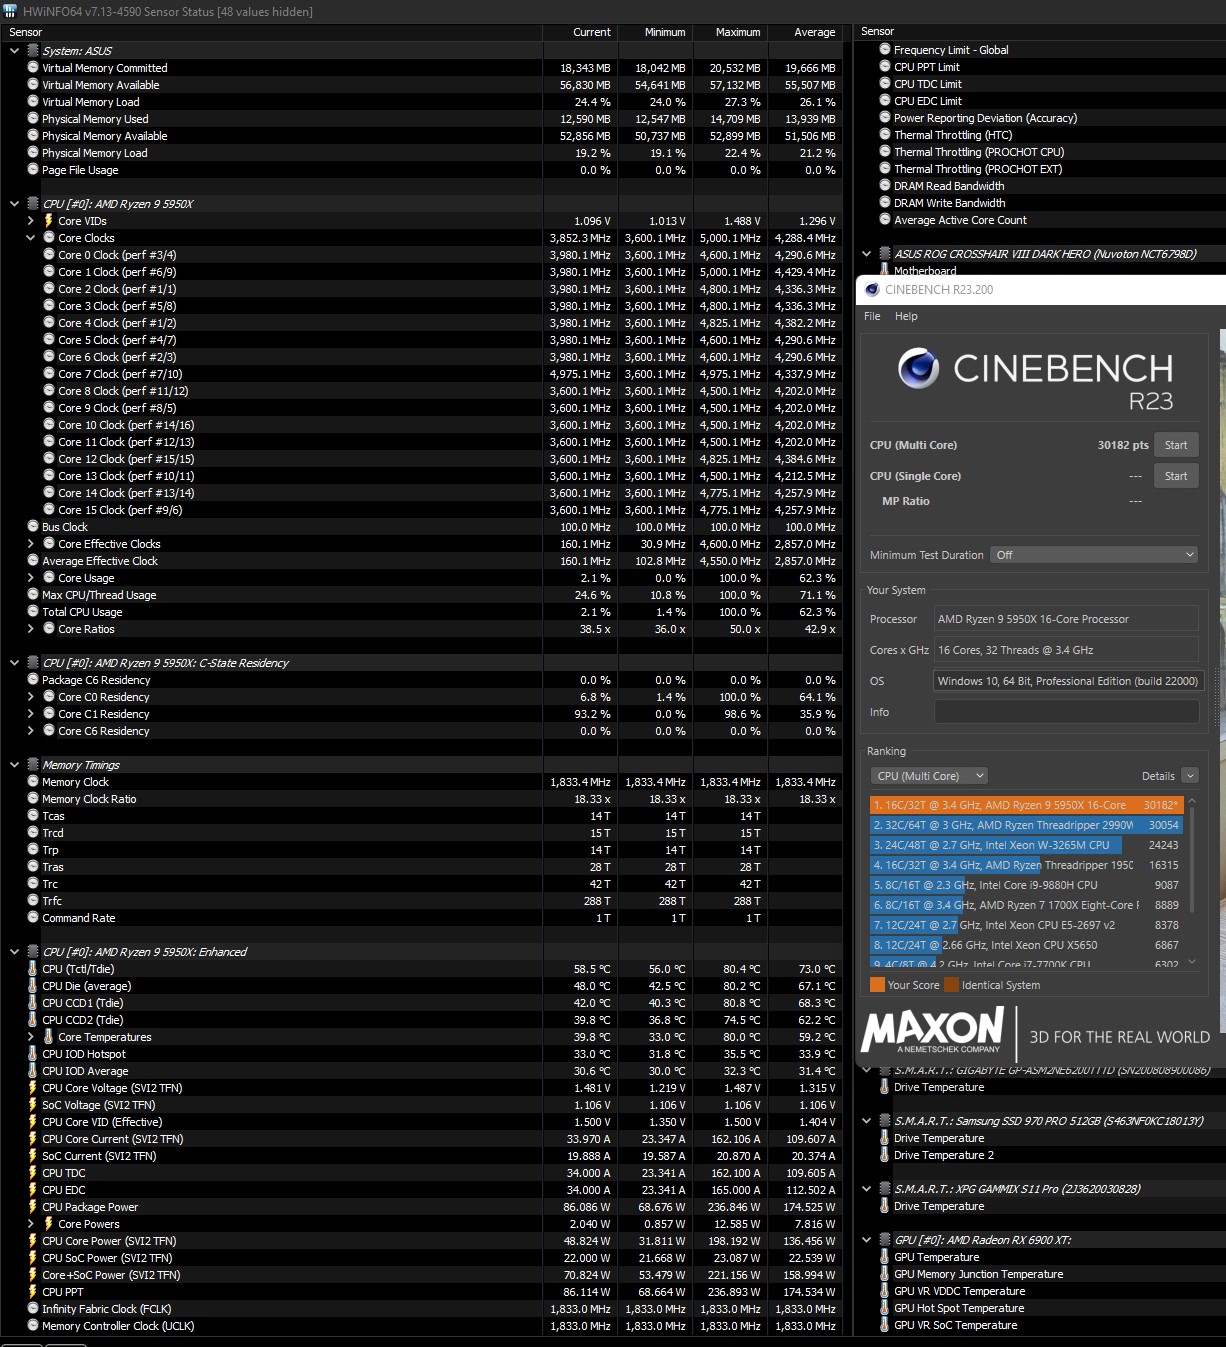Viewport: 1226px width, 1347px height.
Task: Click the CPU (Tctl/Tdie) thermometer icon
Action: coord(33,969)
